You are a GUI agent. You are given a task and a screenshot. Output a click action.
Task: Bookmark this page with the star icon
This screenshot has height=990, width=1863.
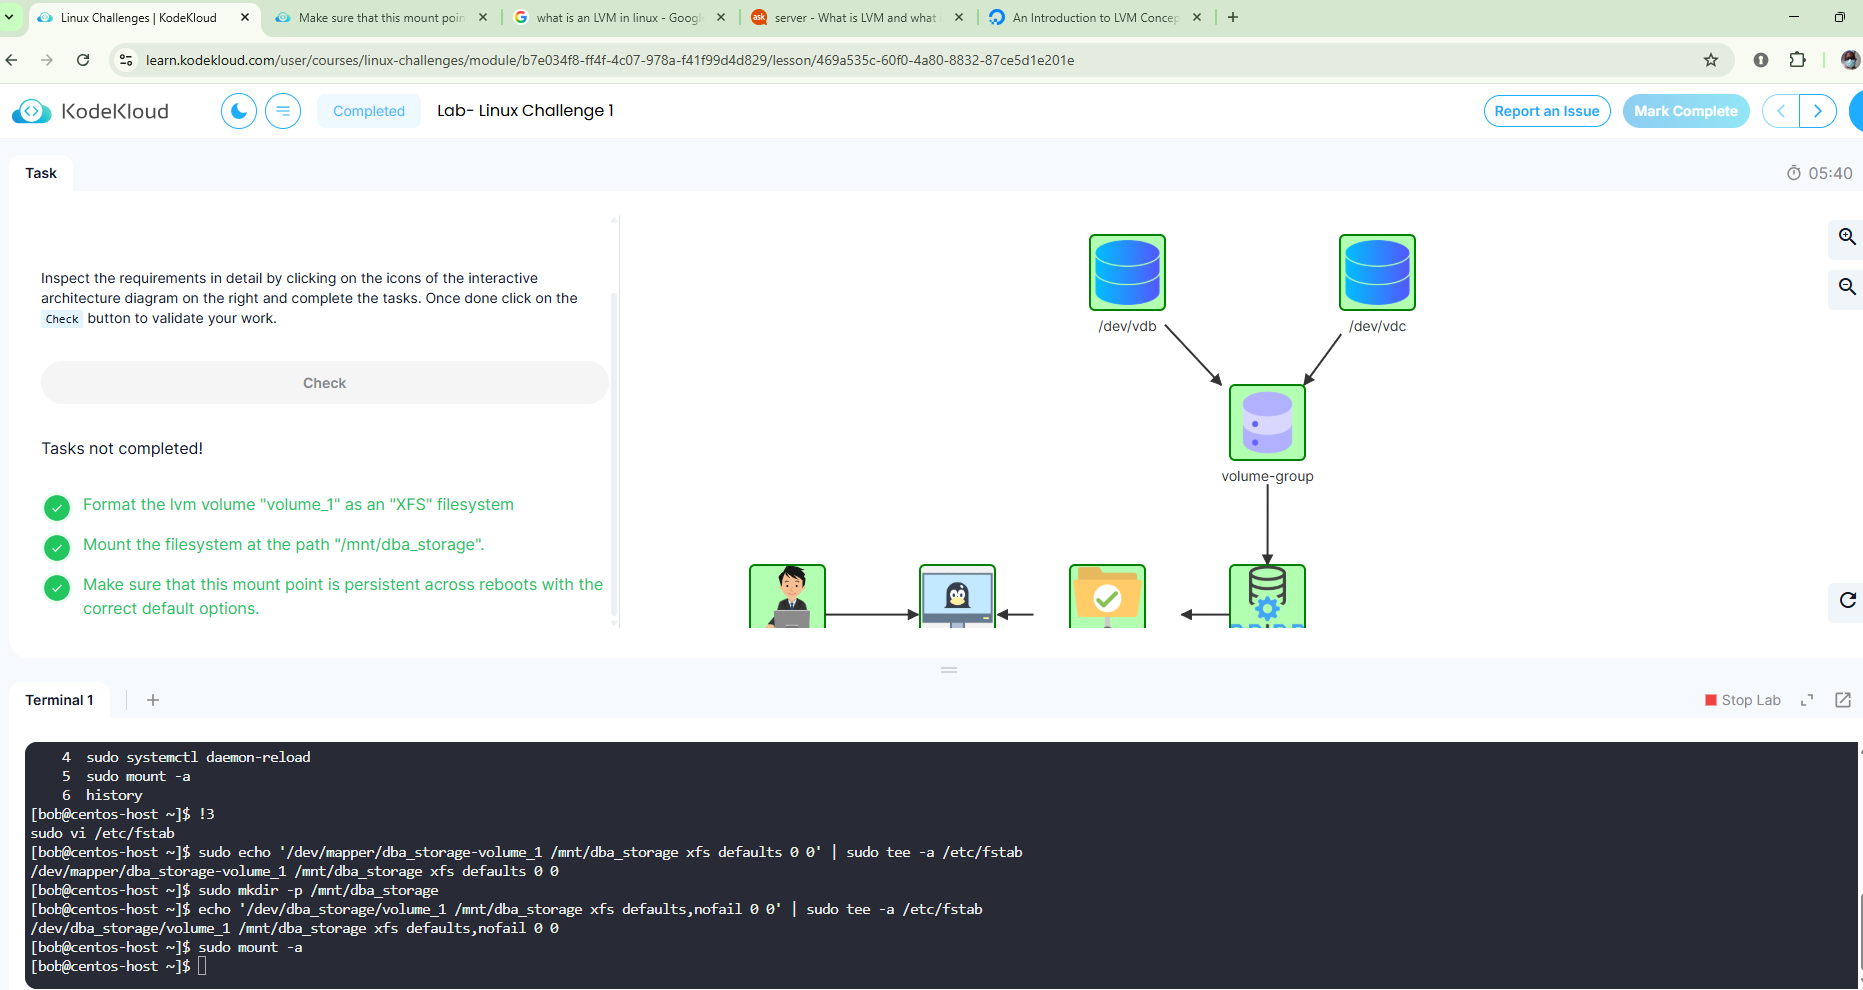tap(1711, 60)
